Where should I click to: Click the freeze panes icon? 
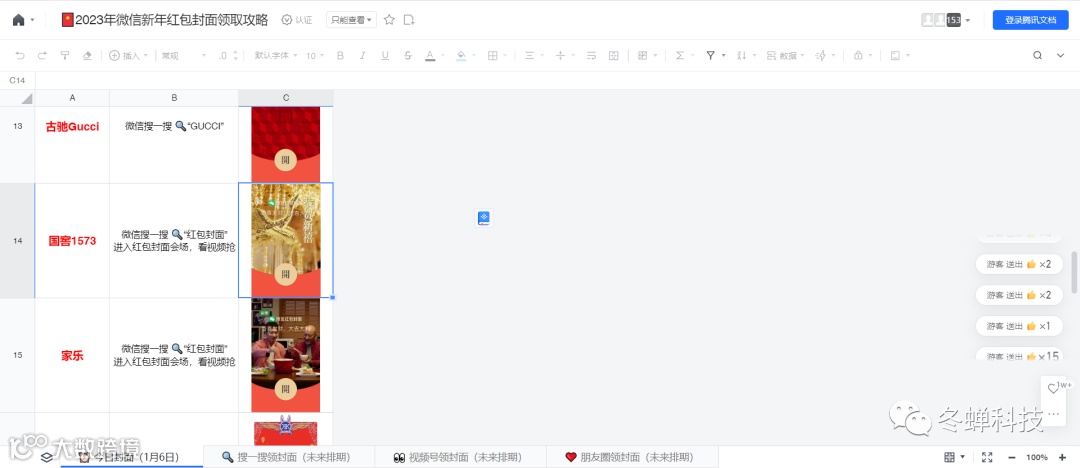point(895,56)
